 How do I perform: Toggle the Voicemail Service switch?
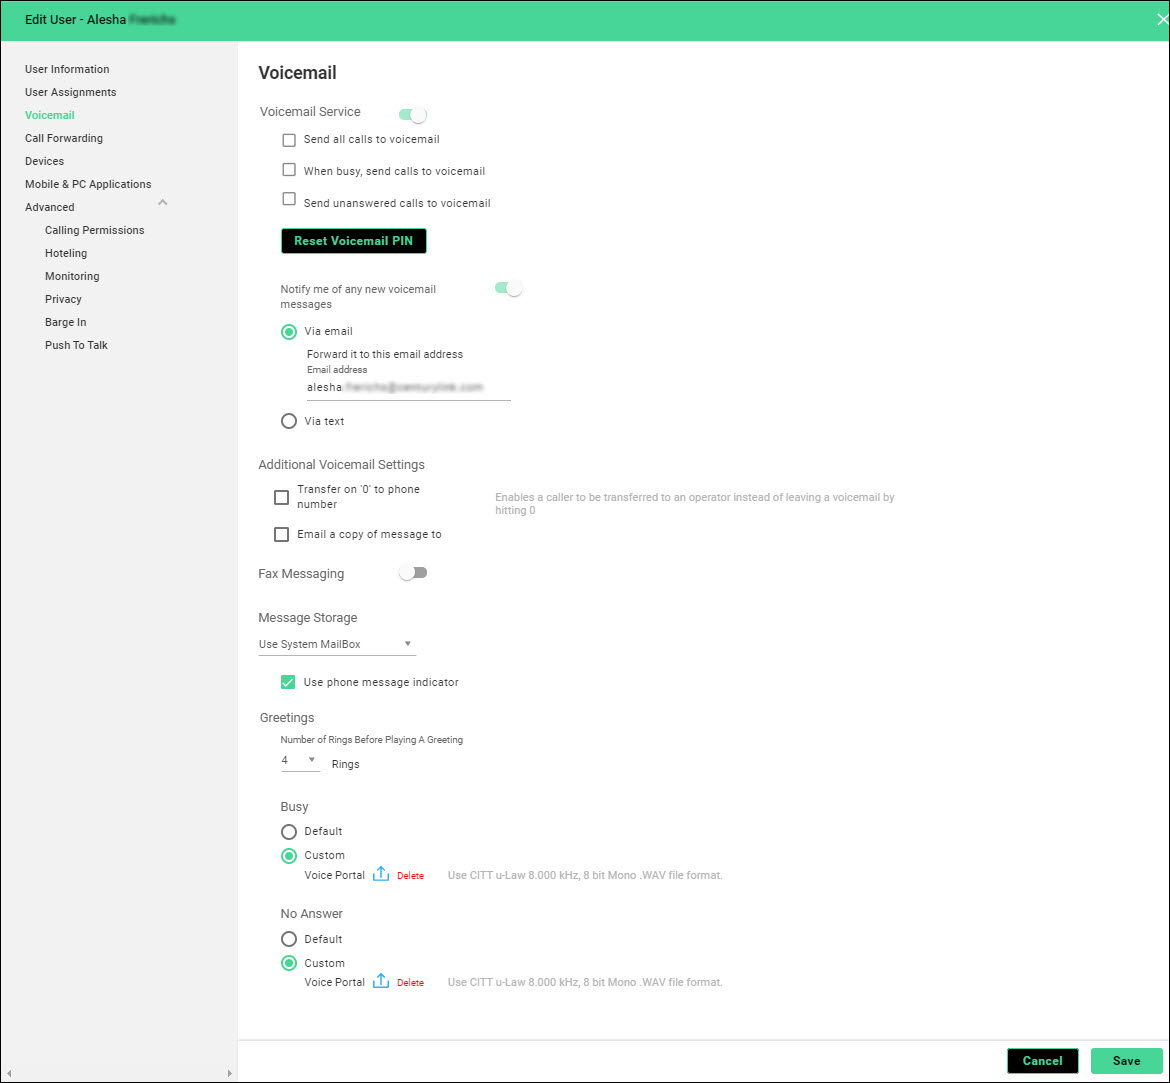(413, 115)
